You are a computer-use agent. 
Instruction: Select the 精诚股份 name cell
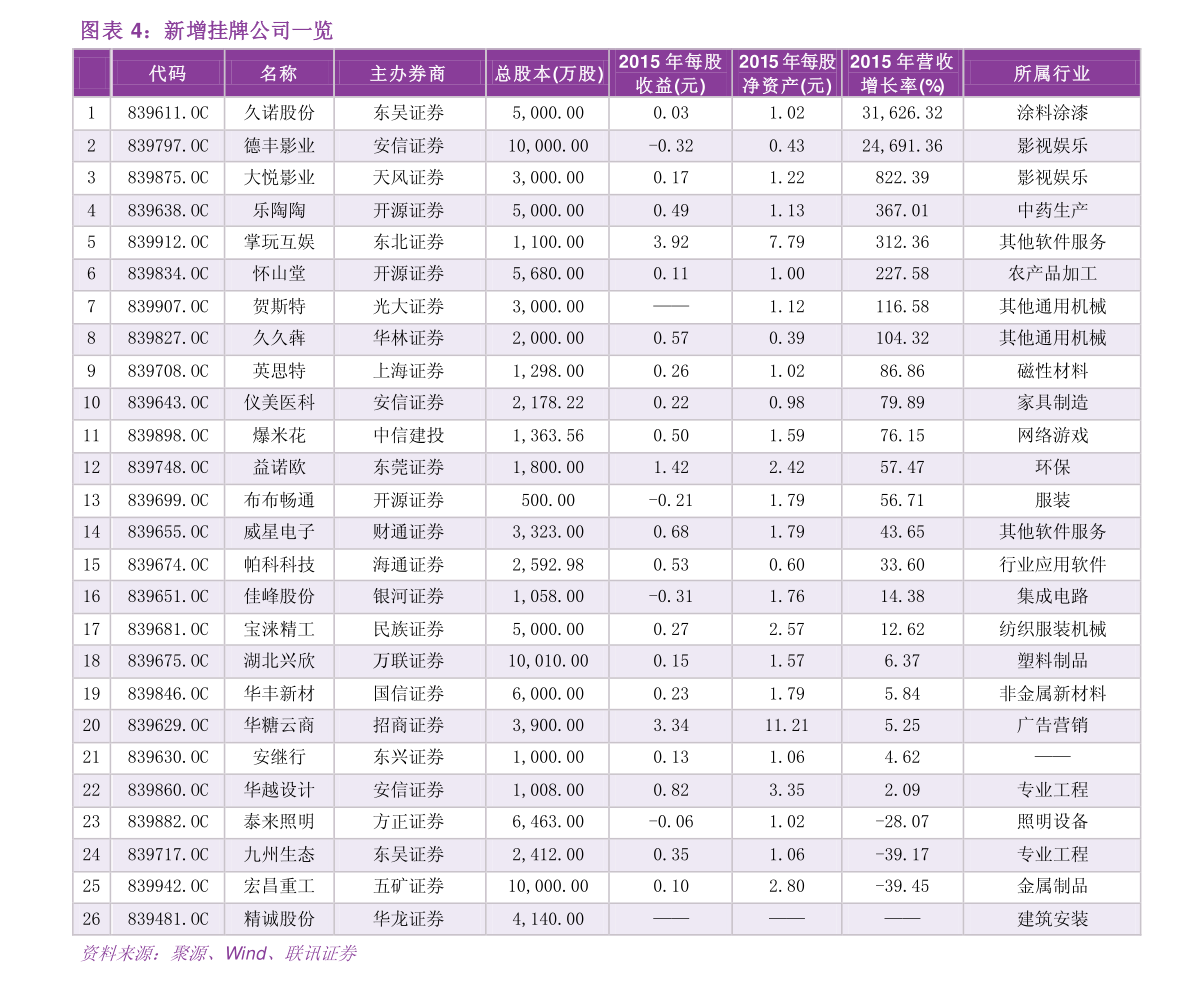click(x=279, y=919)
